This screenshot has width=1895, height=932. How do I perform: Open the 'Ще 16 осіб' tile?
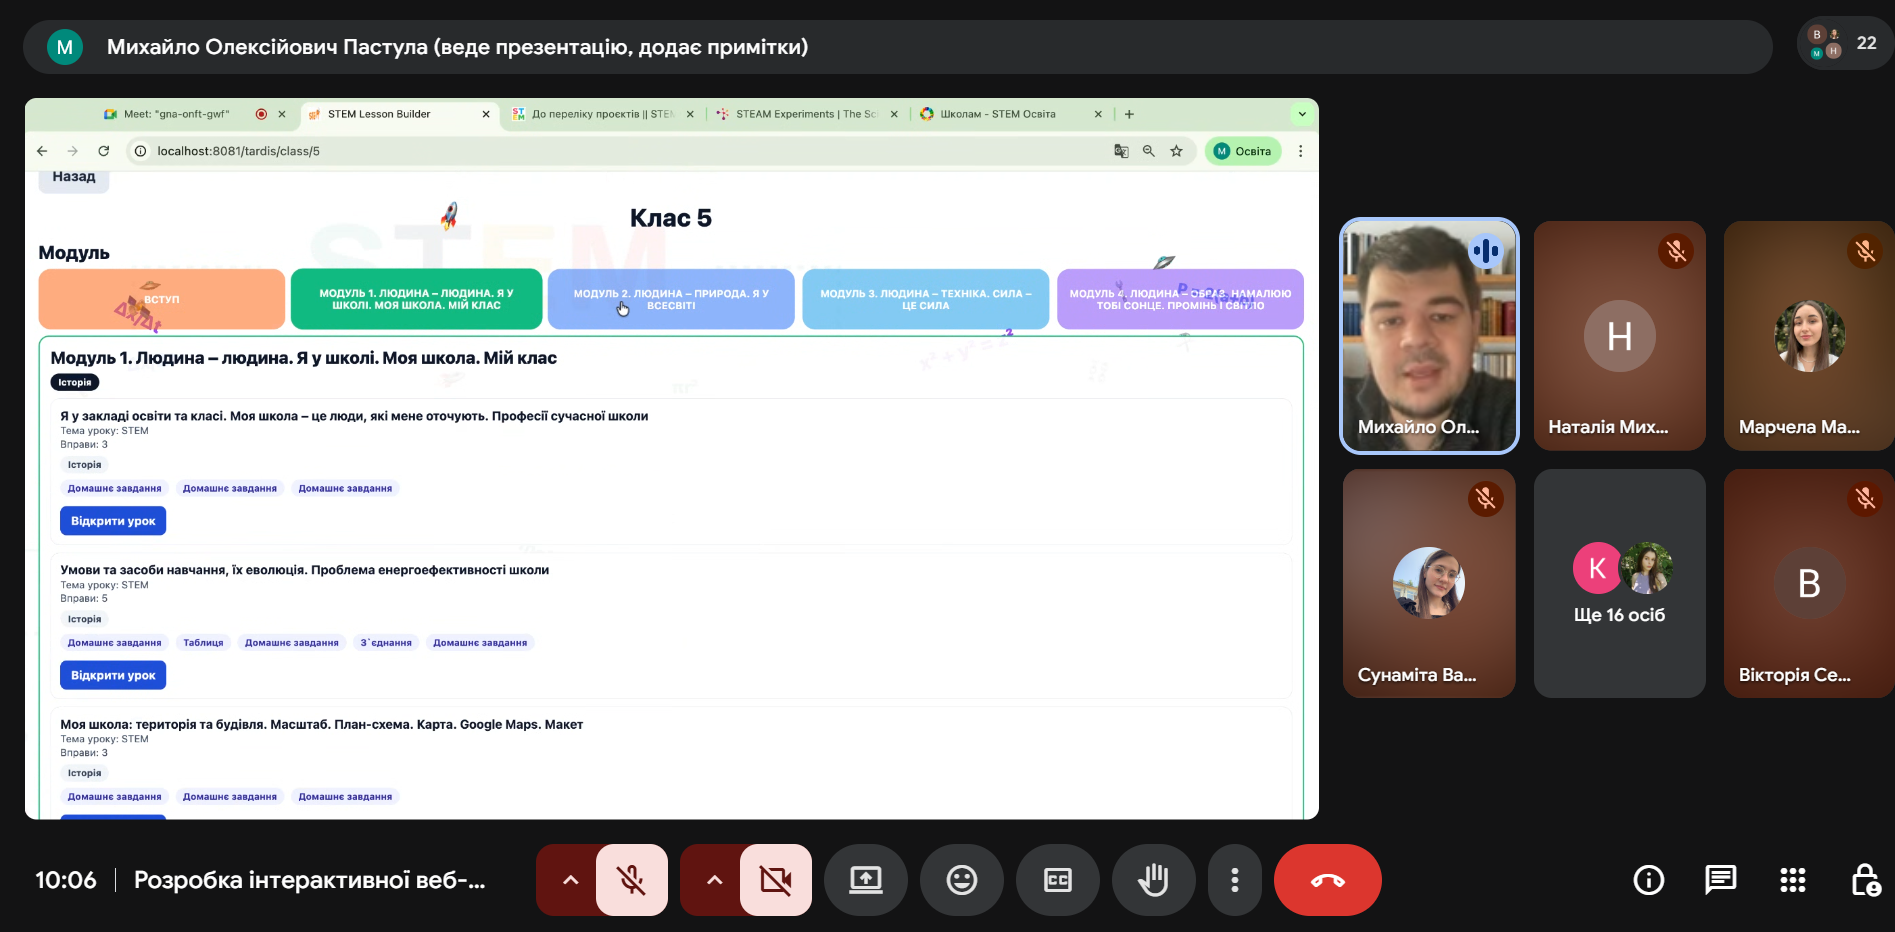click(1619, 584)
